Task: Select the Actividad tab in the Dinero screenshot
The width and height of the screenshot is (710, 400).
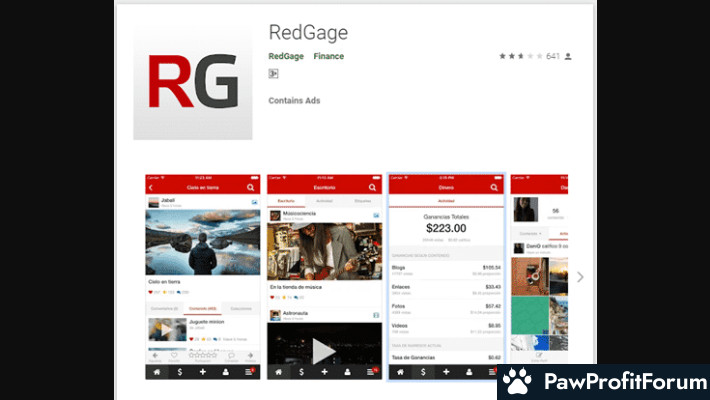Action: tap(446, 201)
